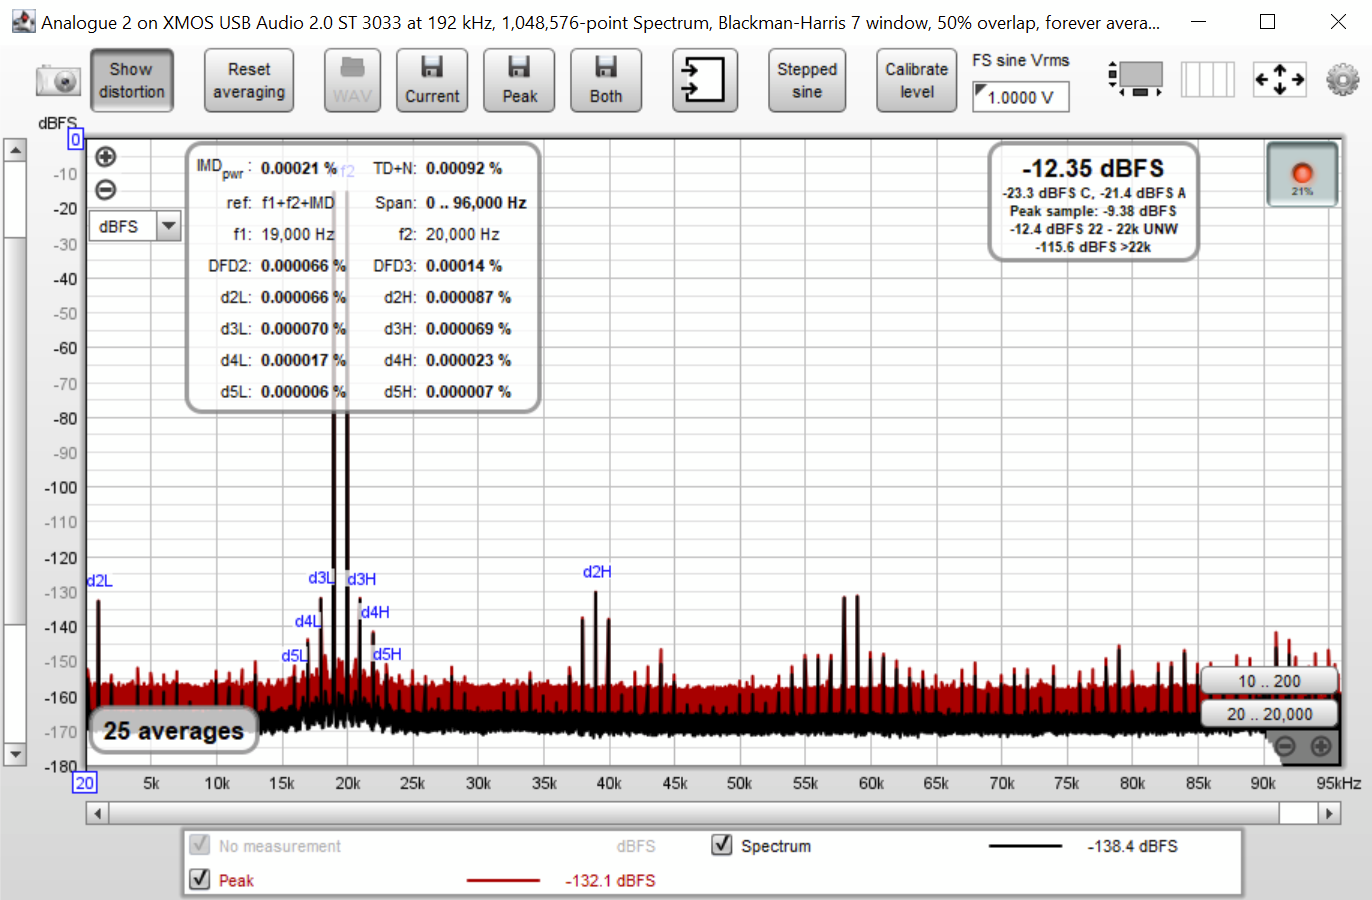Click the move arrows icon
The height and width of the screenshot is (900, 1372).
(x=1279, y=79)
